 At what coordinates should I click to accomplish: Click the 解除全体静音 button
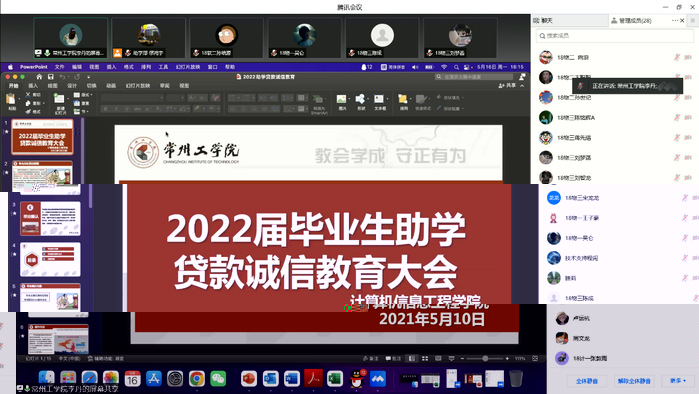634,381
